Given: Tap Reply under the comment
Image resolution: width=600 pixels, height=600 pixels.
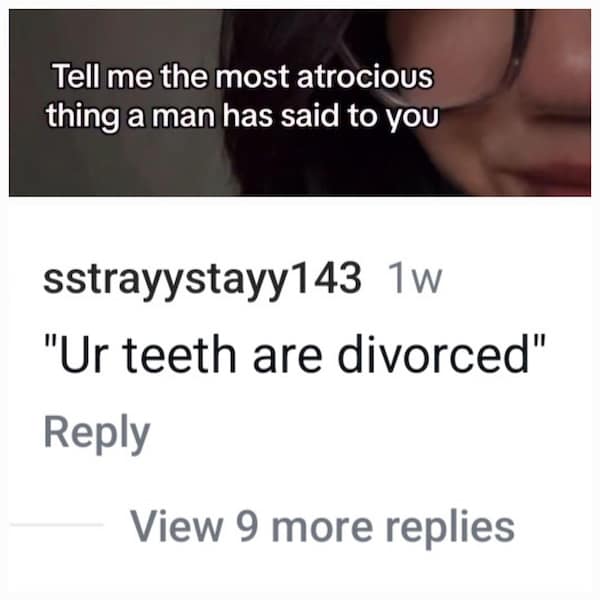Looking at the screenshot, I should pos(96,433).
